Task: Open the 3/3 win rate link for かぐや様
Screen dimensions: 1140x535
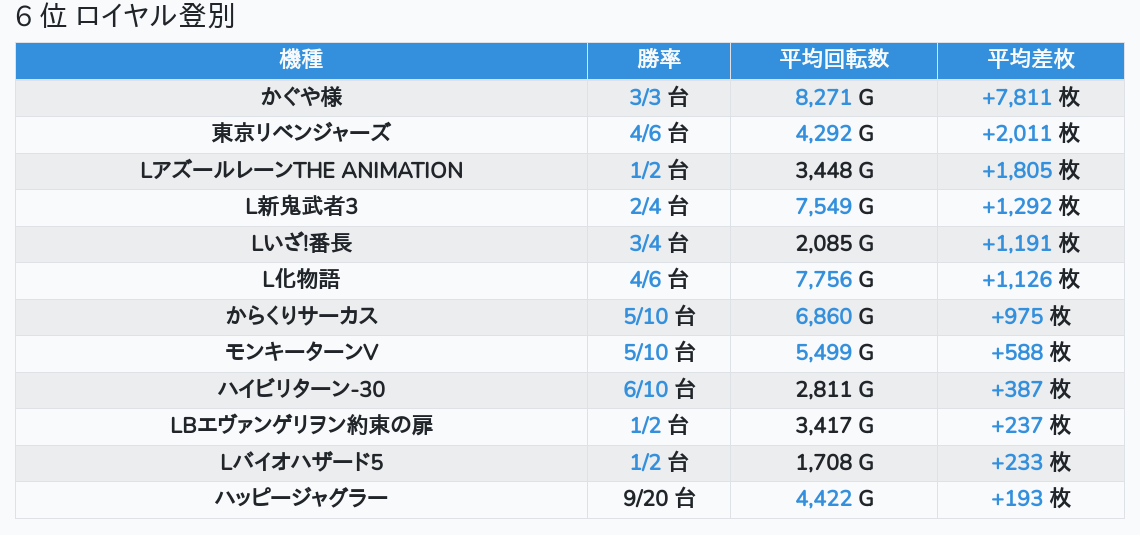Action: (x=646, y=98)
